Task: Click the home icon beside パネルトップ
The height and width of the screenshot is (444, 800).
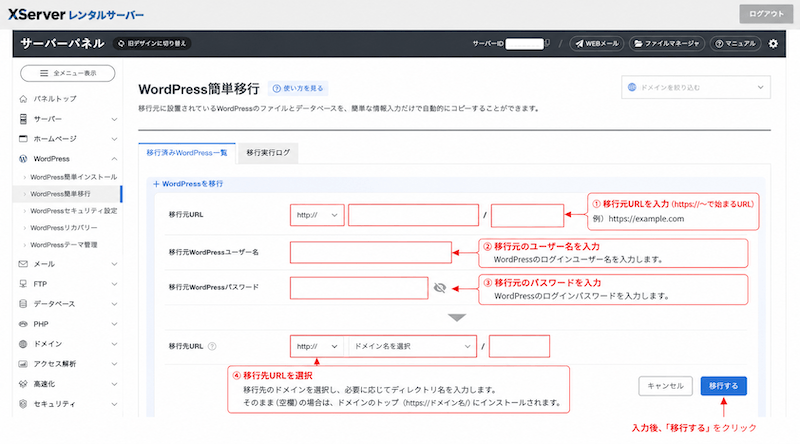Action: [23, 98]
